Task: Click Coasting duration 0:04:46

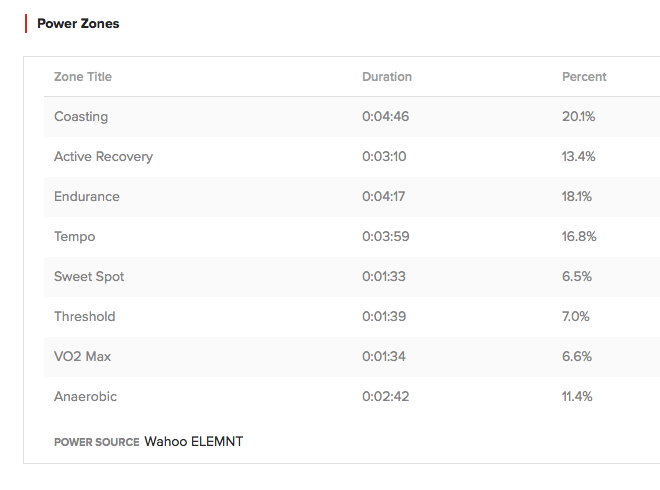Action: pos(385,117)
